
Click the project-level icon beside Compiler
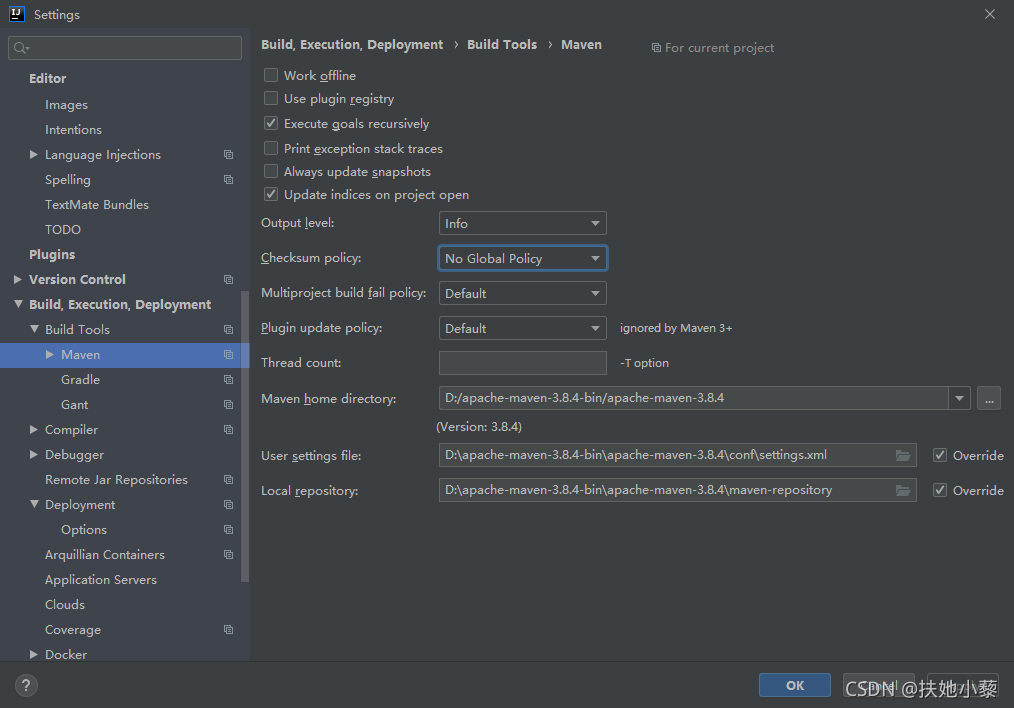228,429
